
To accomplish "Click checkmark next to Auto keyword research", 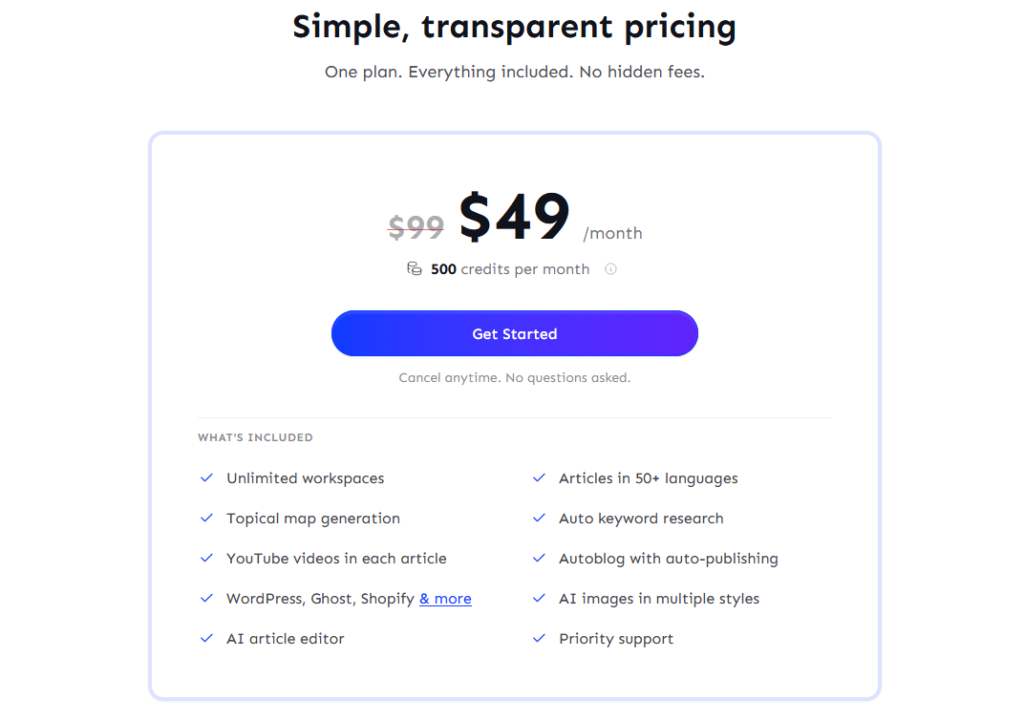I will [539, 518].
